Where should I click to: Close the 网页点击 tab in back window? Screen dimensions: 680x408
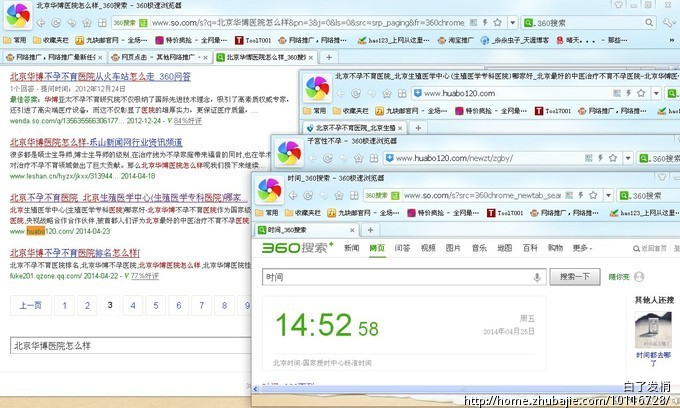click(x=206, y=57)
